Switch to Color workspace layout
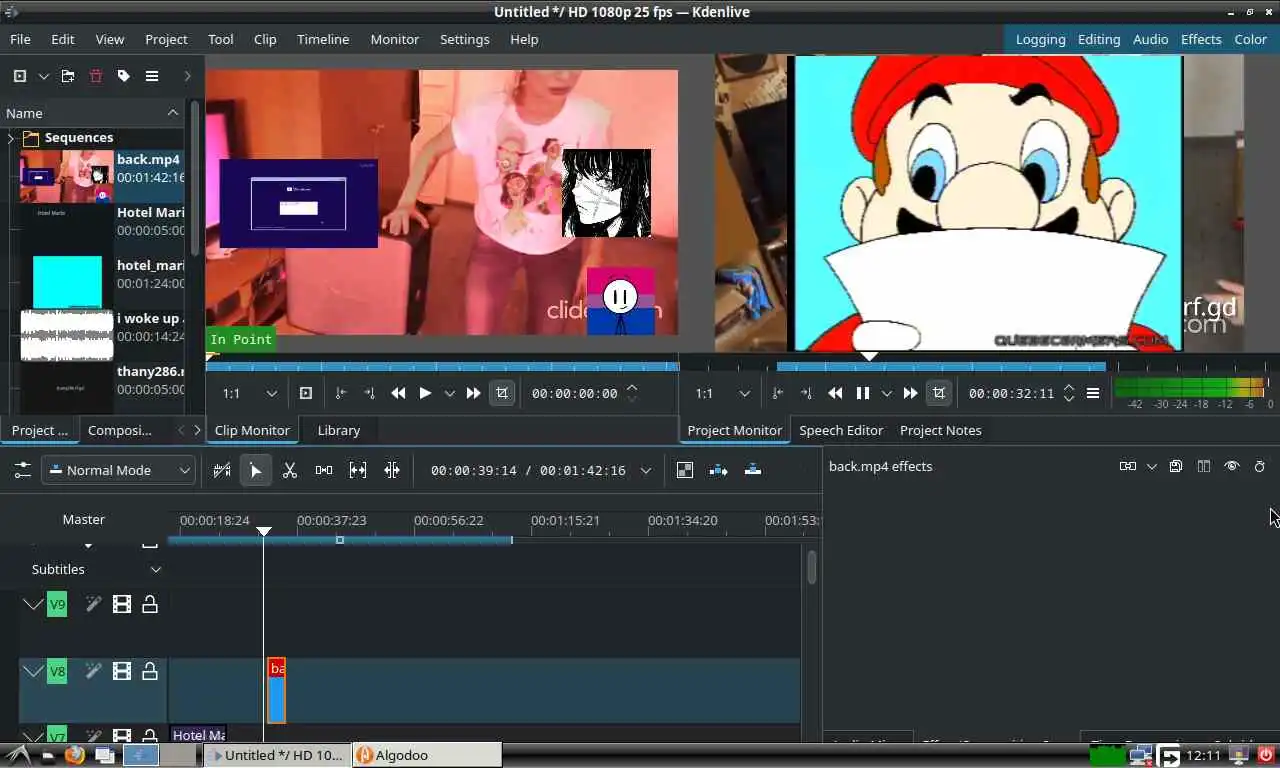The image size is (1280, 768). [1250, 39]
